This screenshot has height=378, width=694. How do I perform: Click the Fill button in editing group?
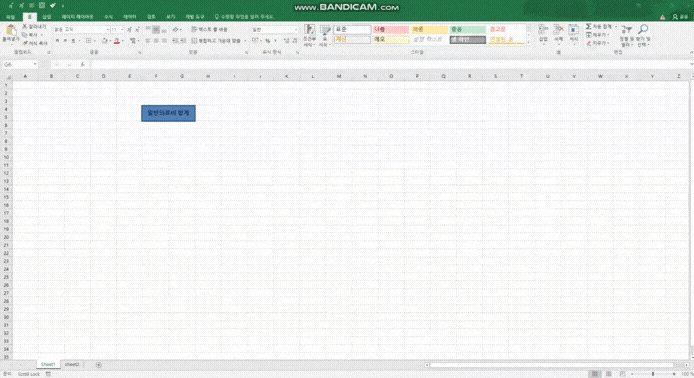click(x=598, y=35)
